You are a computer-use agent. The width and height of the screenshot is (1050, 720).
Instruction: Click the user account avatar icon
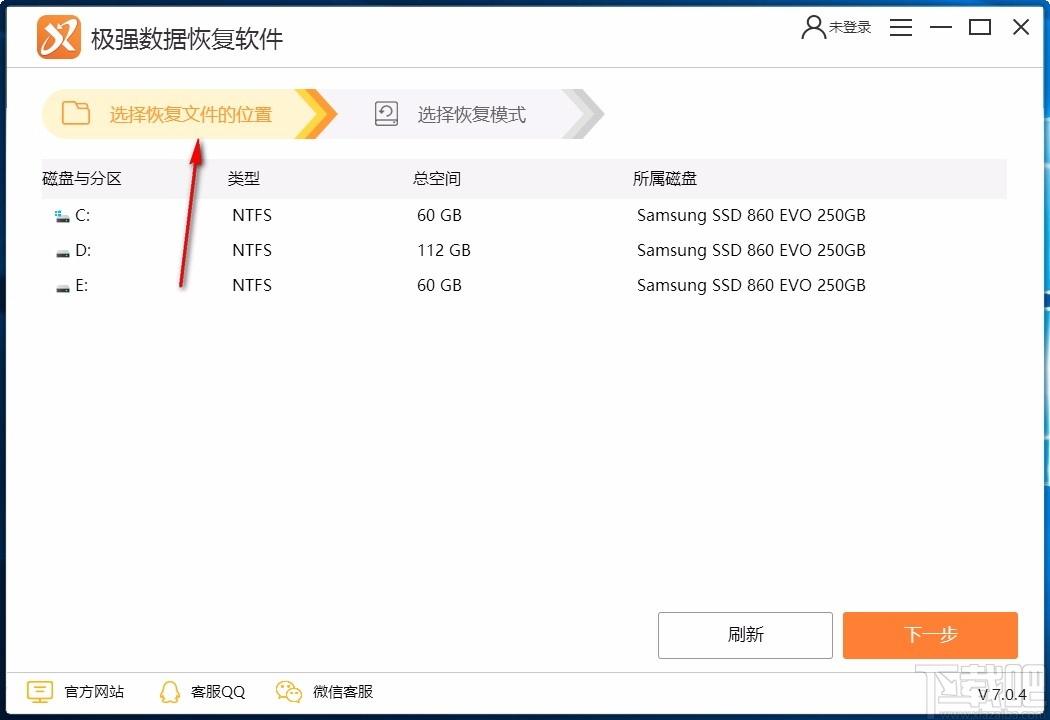(x=813, y=28)
